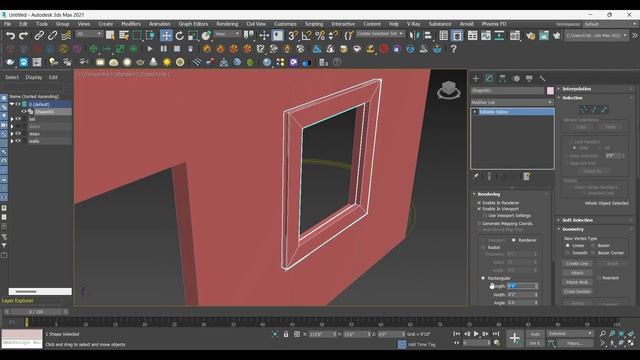Expand the Soft Selection rollout
Screen dimensions: 640x360
[x=577, y=220]
